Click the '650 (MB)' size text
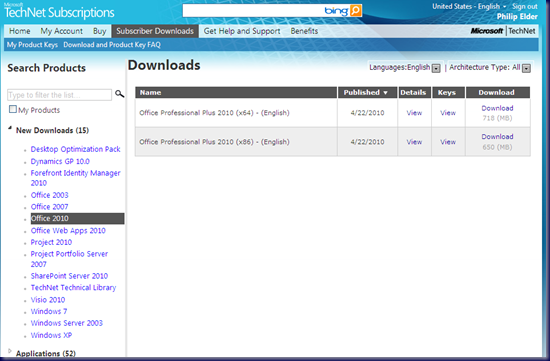 [x=497, y=147]
